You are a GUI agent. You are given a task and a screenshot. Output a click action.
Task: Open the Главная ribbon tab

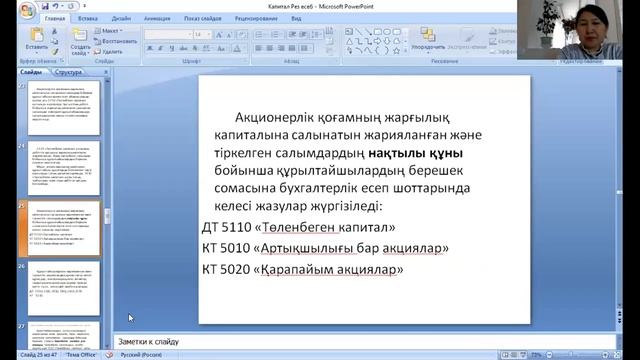tap(55, 18)
